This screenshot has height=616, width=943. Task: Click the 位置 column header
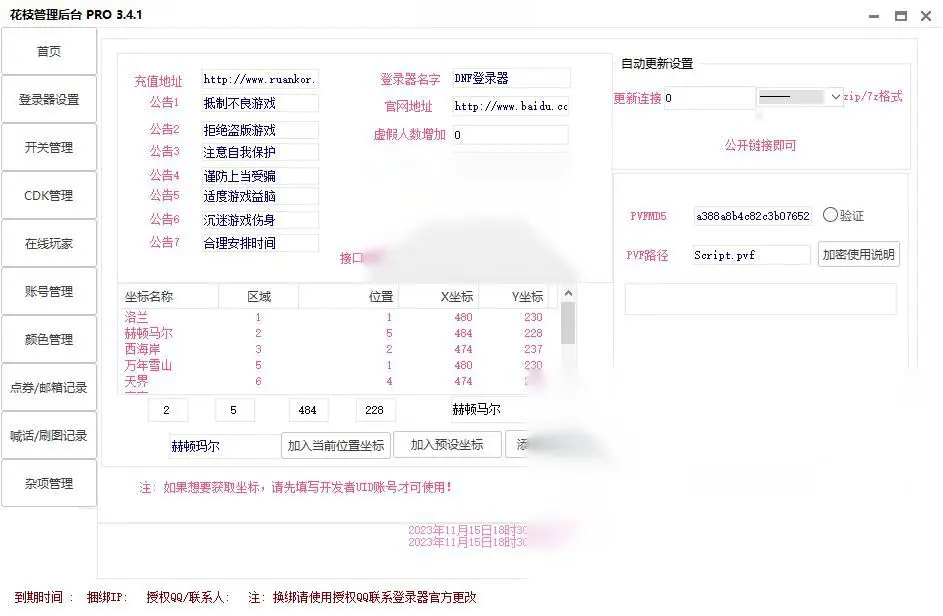[348, 297]
